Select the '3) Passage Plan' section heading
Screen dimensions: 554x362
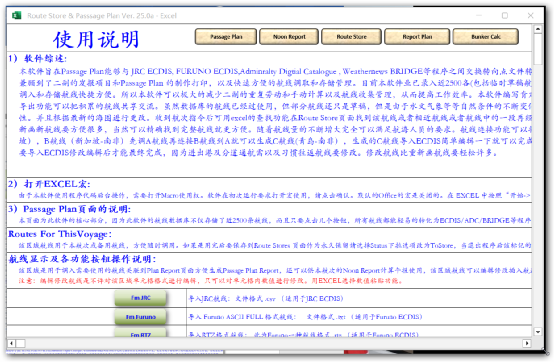70,209
